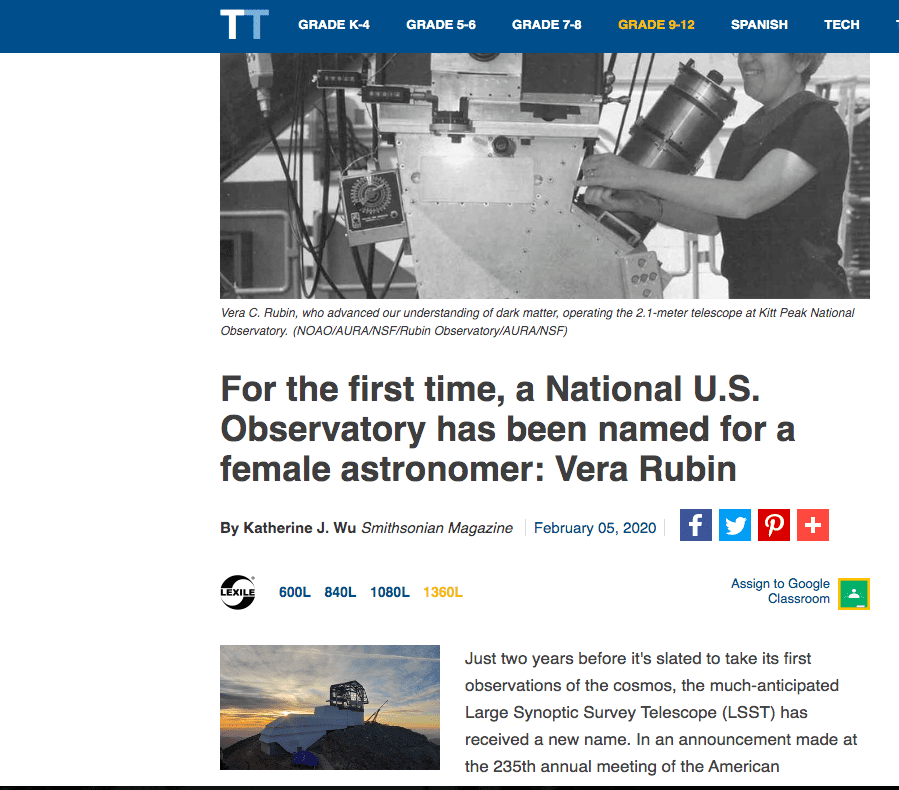This screenshot has height=790, width=899.
Task: Open more sharing options plus icon
Action: [x=812, y=525]
